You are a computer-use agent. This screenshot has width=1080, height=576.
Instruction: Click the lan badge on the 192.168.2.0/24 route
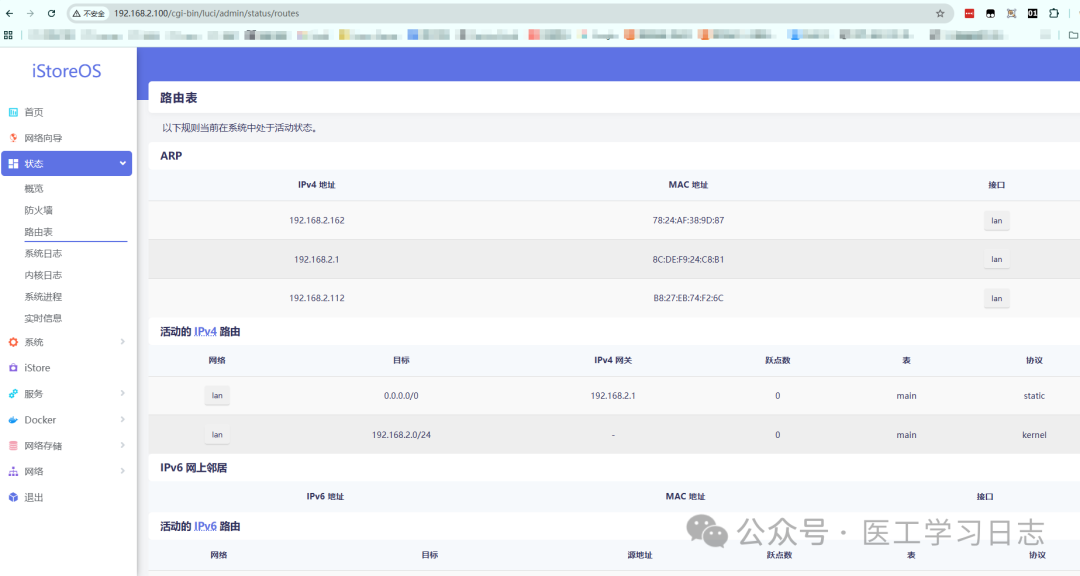[x=217, y=435]
